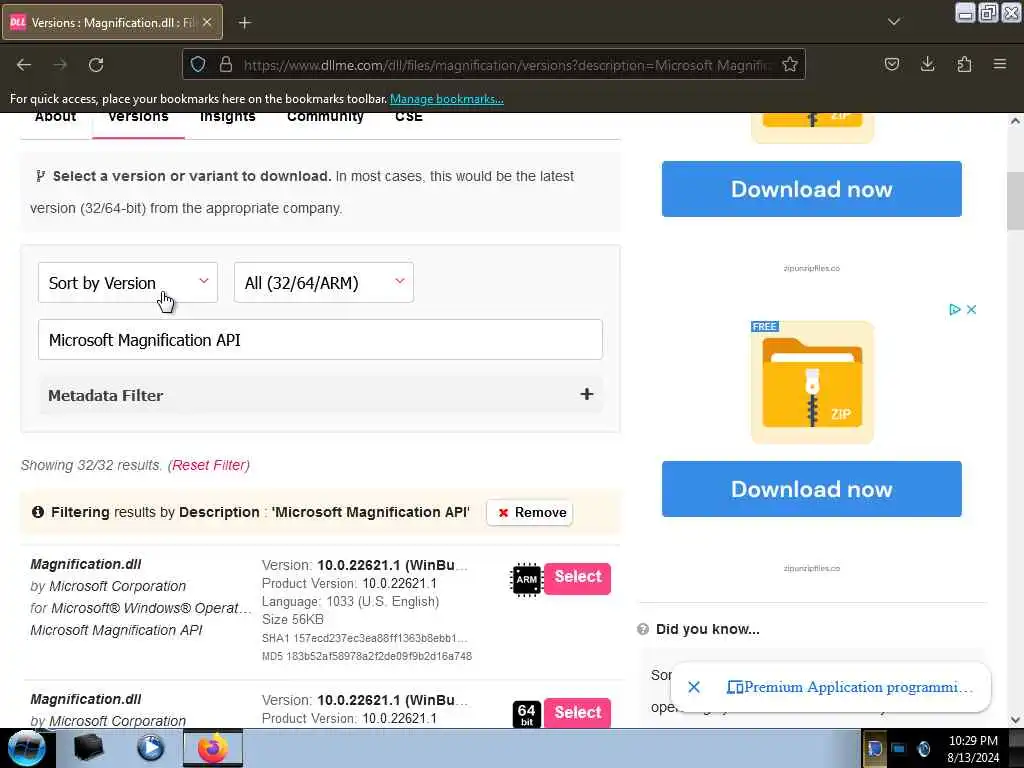Open the Manage bookmarks link
The height and width of the screenshot is (768, 1024).
point(447,99)
